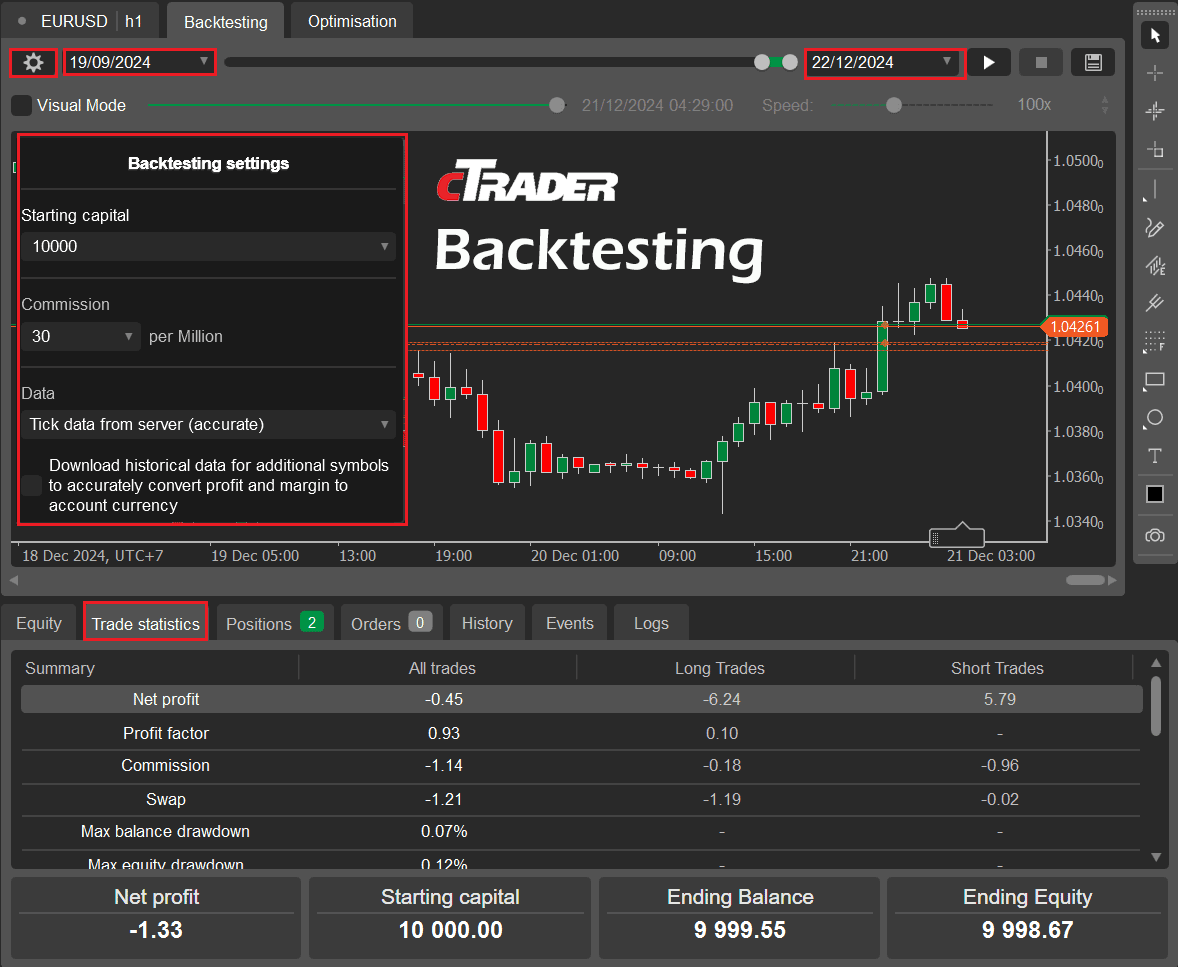The image size is (1178, 967).
Task: Tick the download historical data checkbox
Action: (x=32, y=485)
